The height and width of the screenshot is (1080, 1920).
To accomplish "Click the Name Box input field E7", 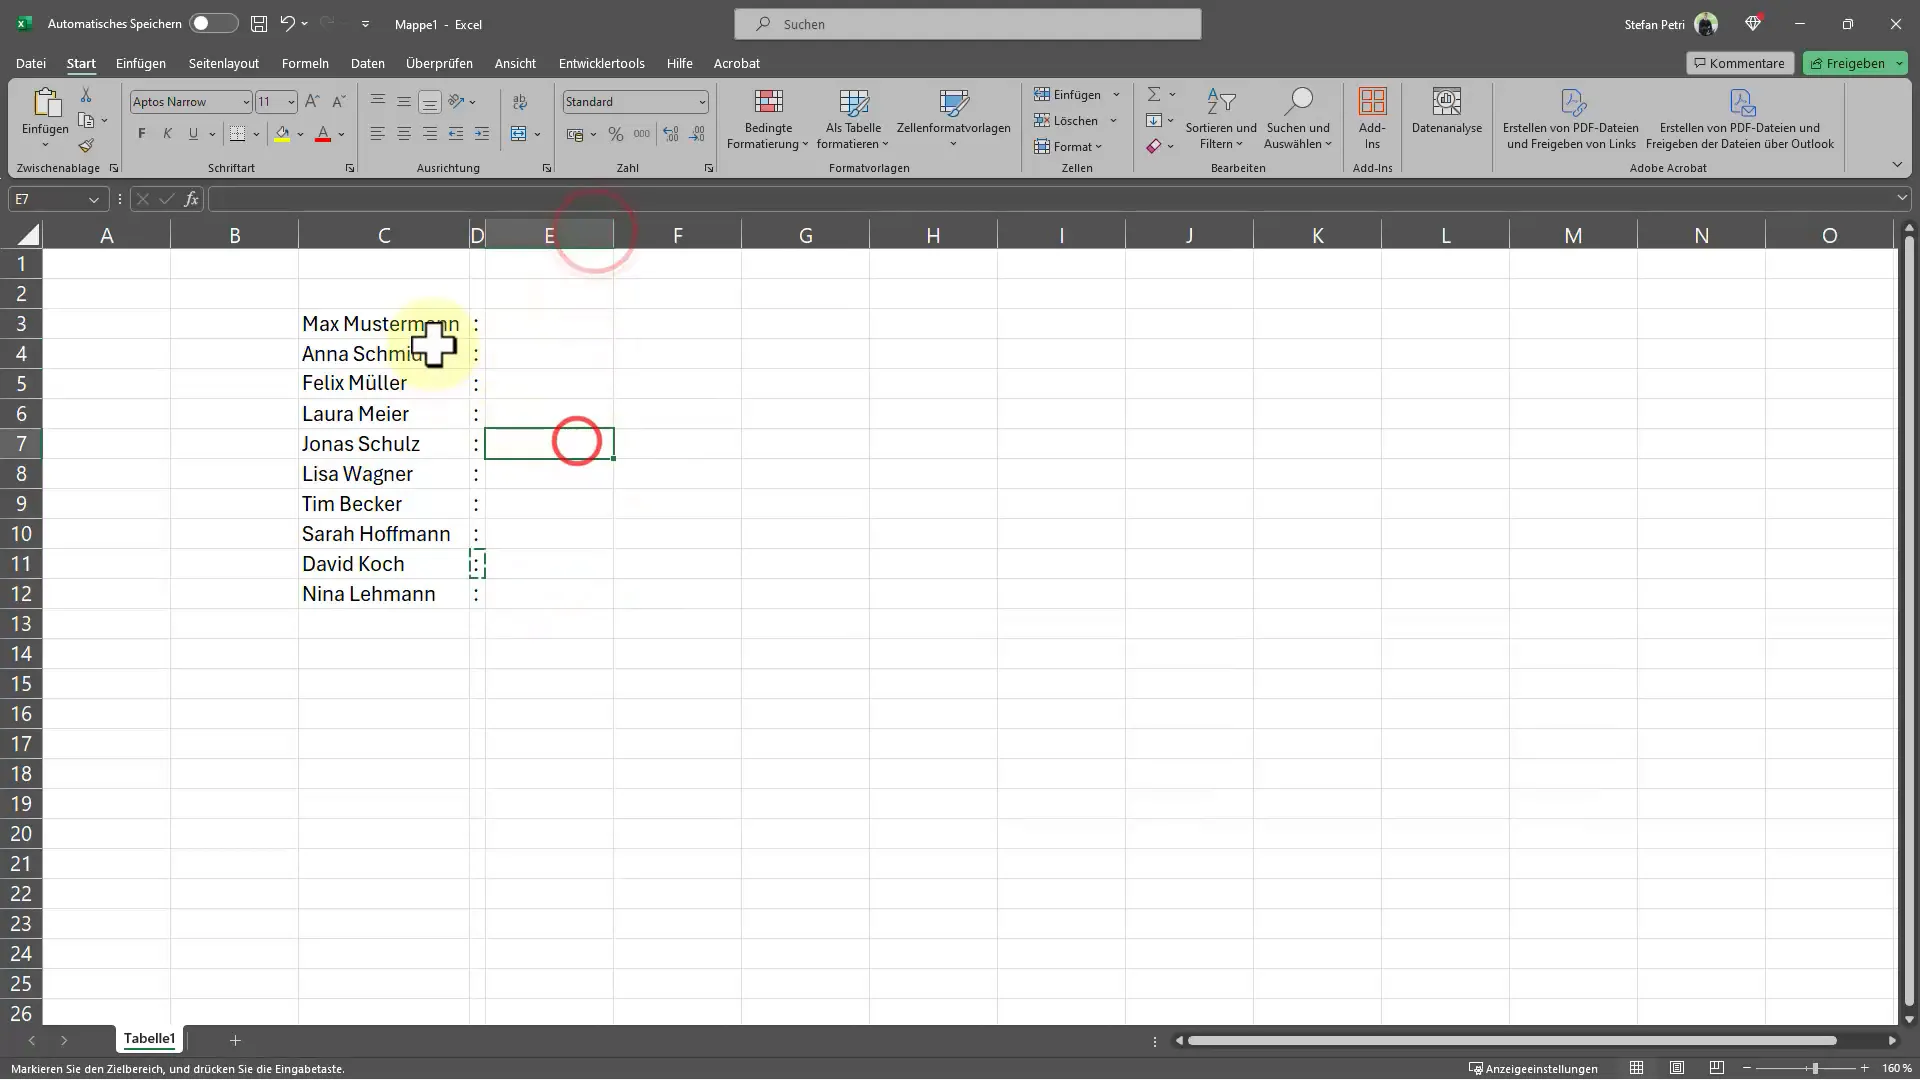I will (x=53, y=199).
